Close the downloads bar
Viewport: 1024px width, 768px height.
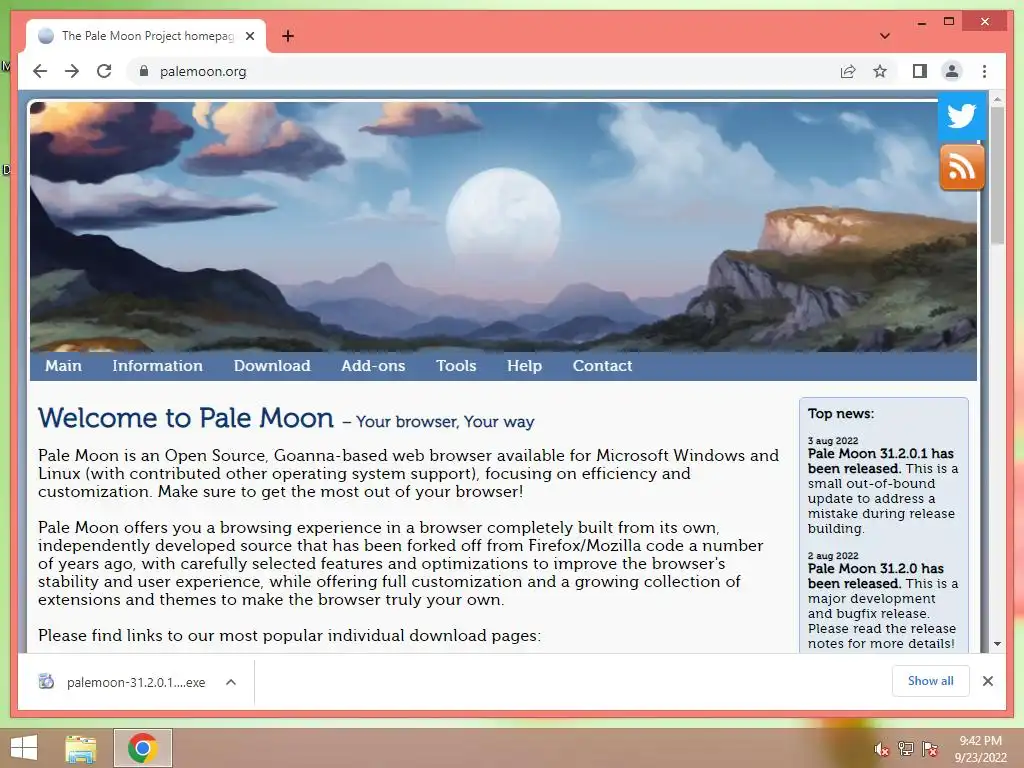pos(987,681)
